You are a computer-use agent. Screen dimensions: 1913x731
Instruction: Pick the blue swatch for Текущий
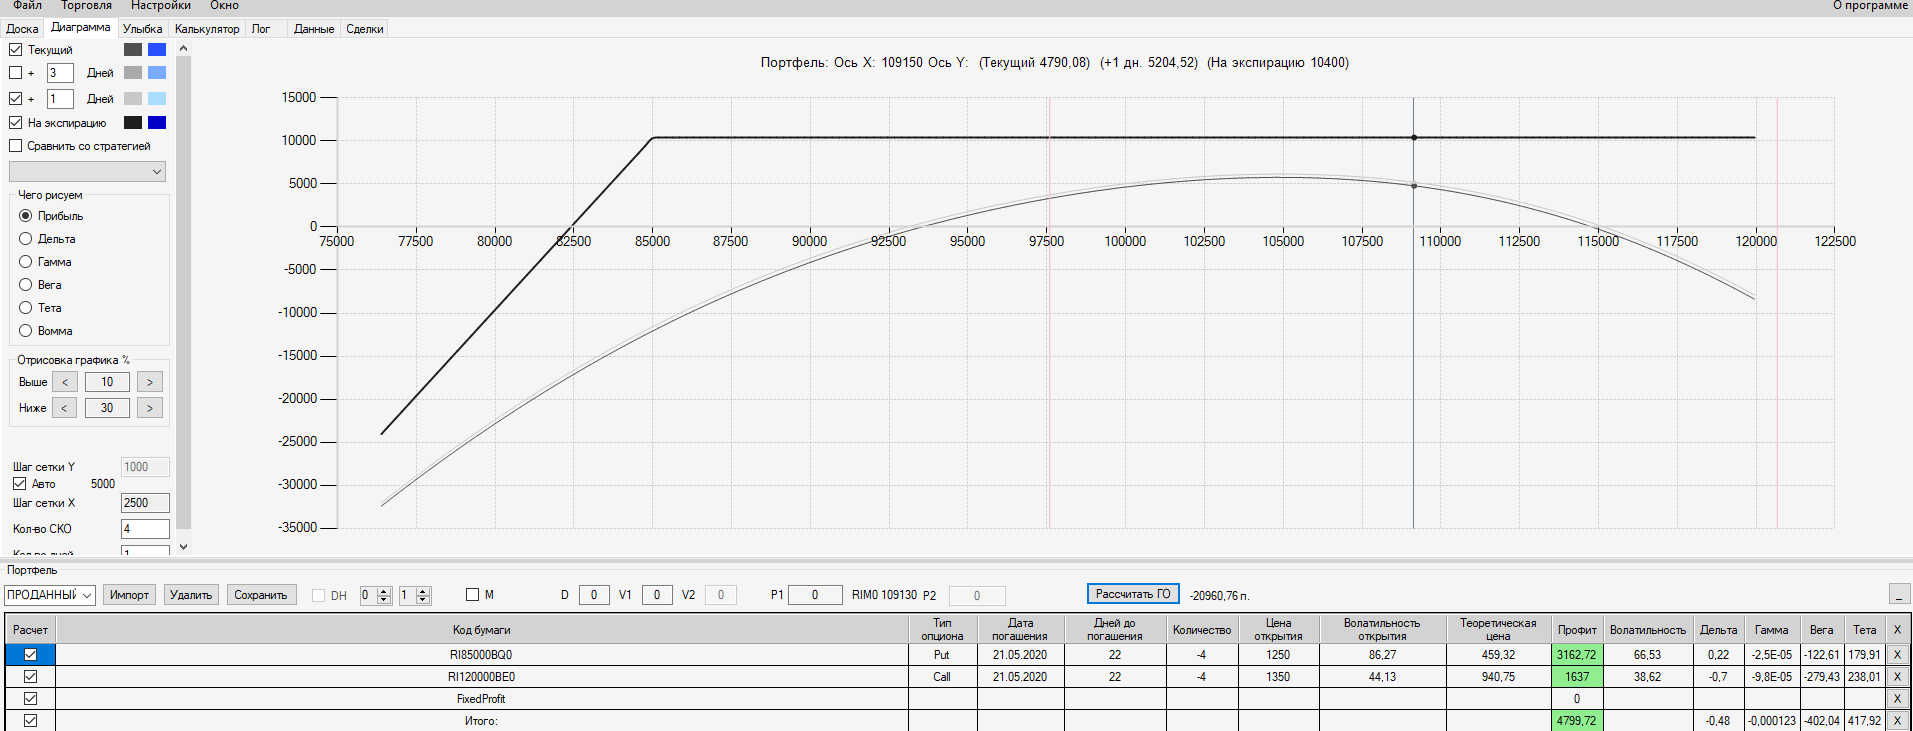[x=157, y=50]
